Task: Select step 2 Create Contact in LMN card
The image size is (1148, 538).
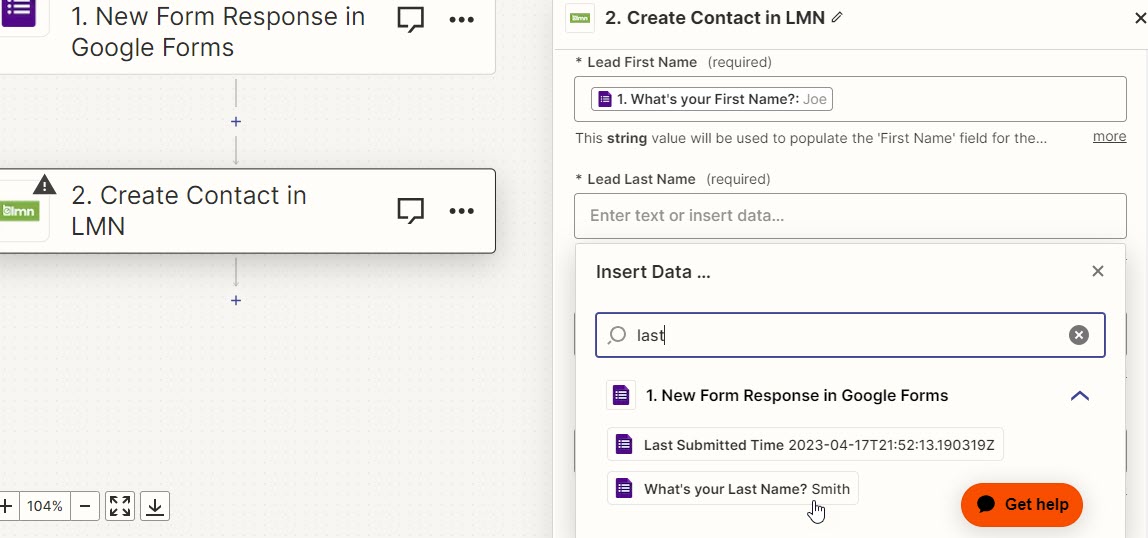Action: (247, 212)
